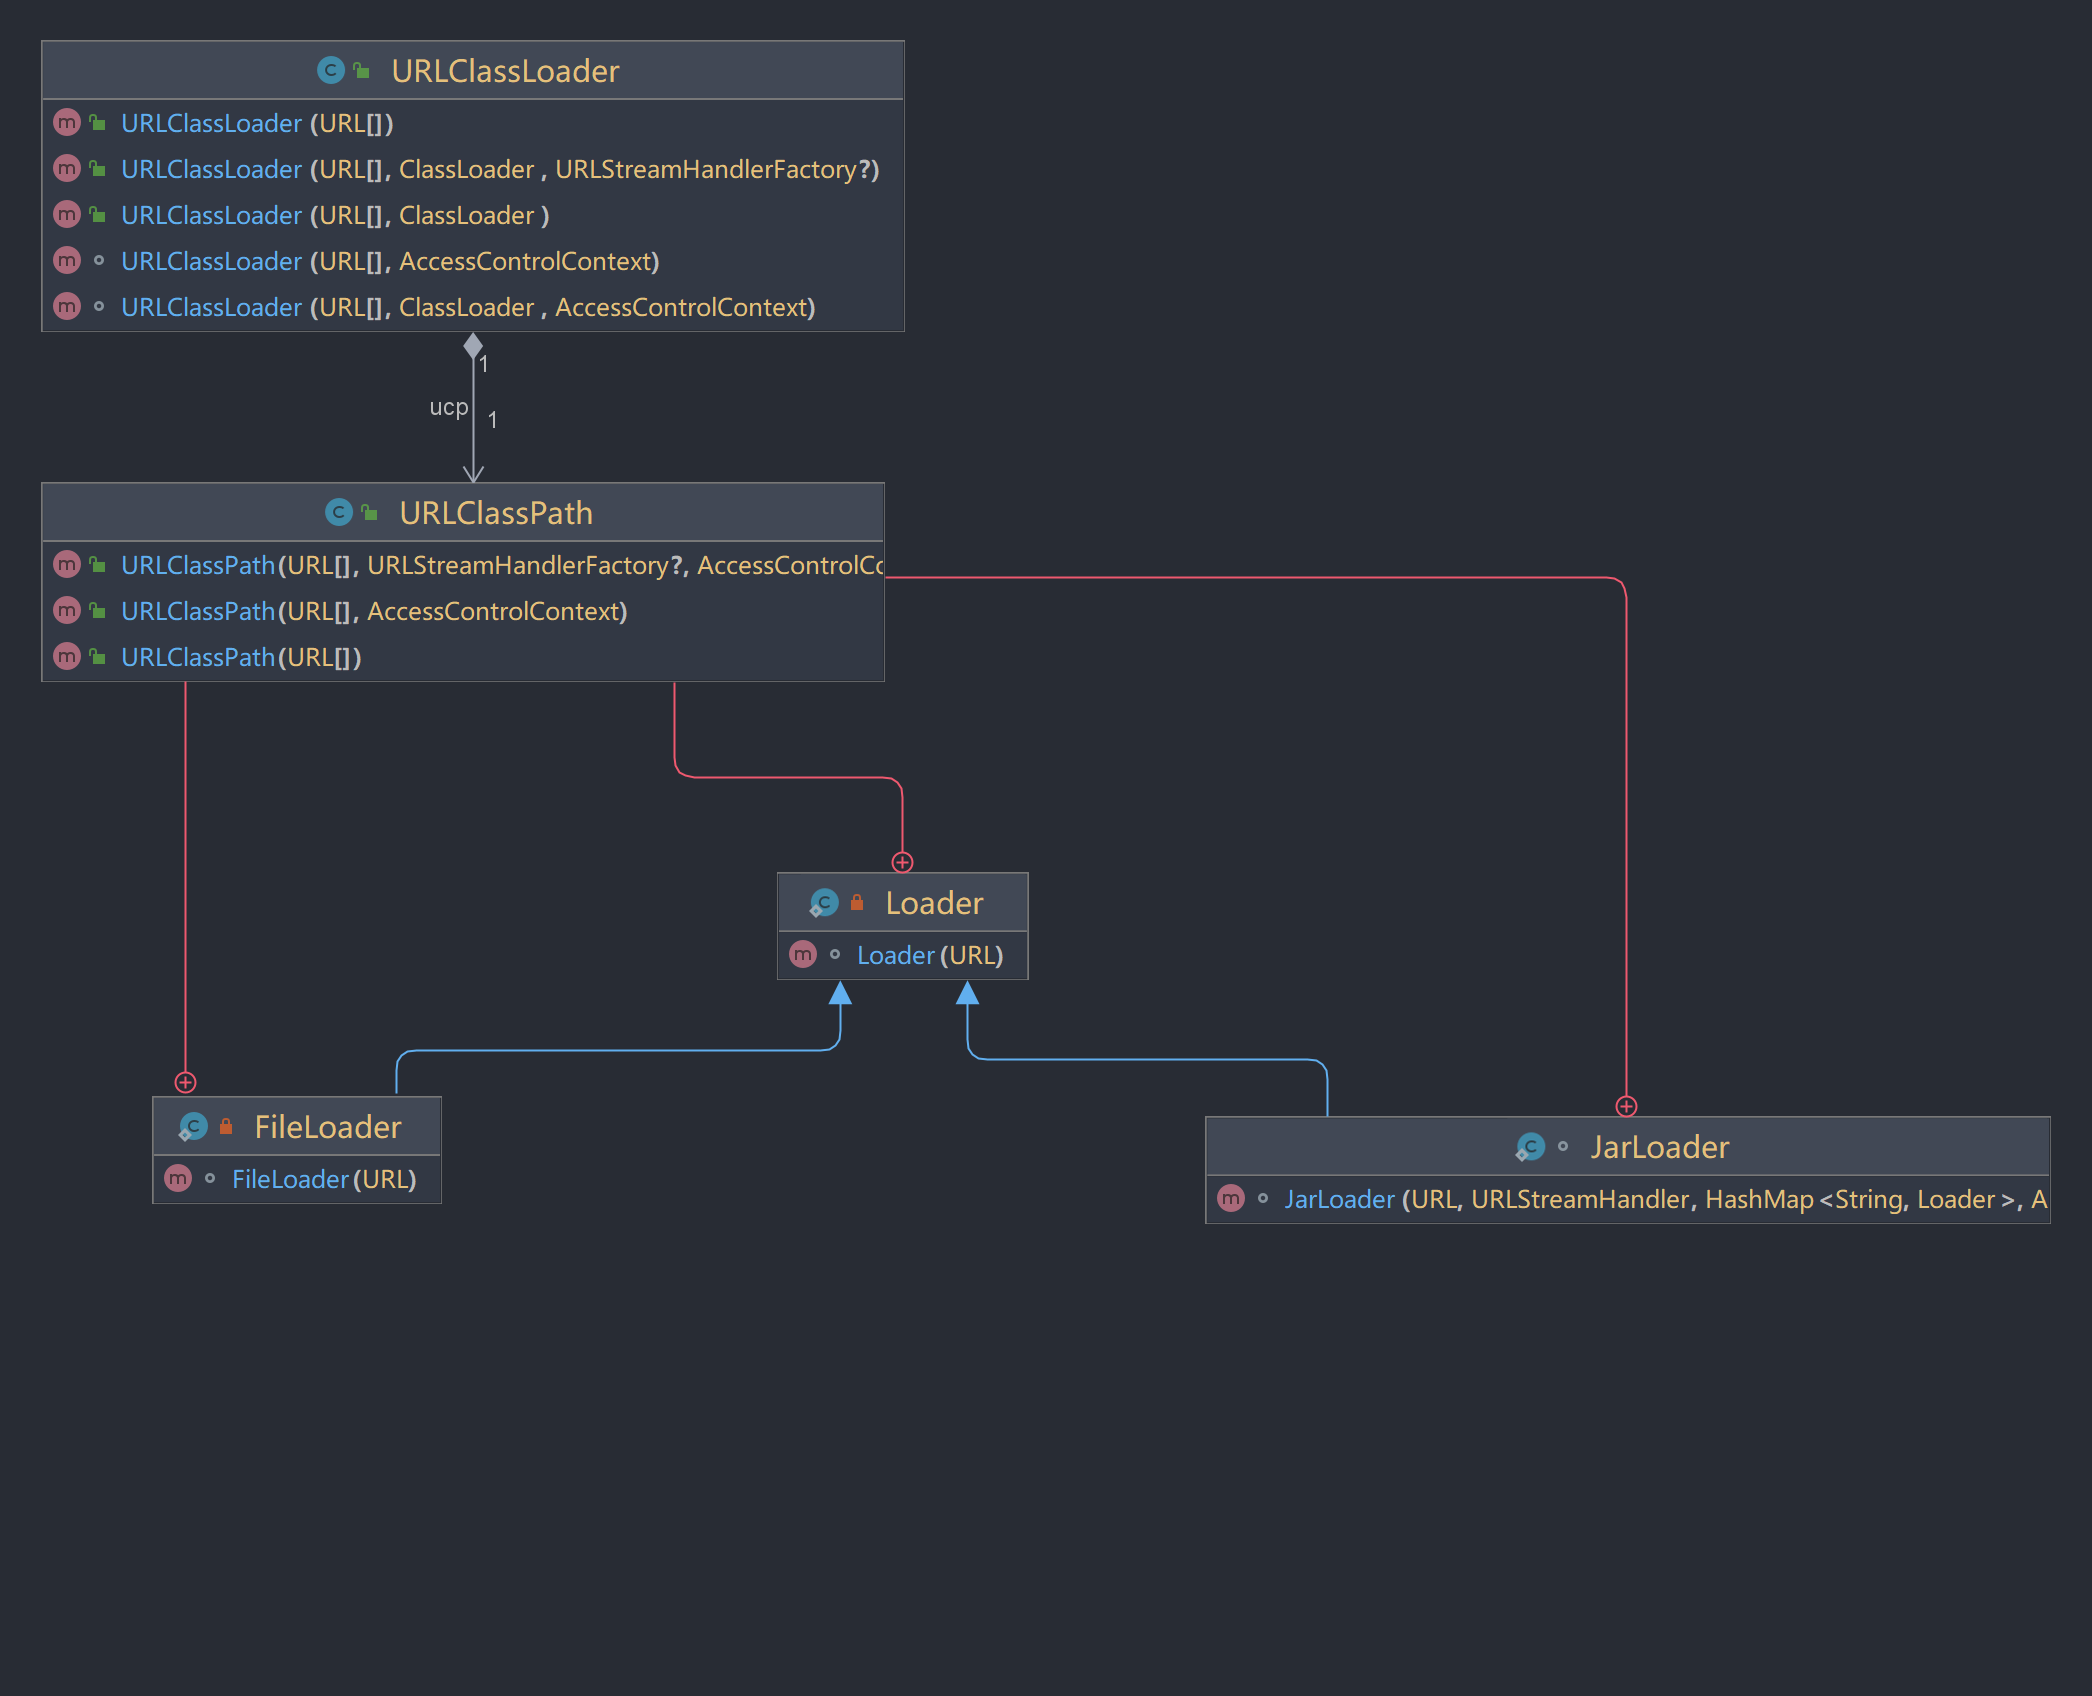Select the URLClassPath(URL[]) constructor entry
Viewport: 2092px width, 1696px height.
pos(241,657)
